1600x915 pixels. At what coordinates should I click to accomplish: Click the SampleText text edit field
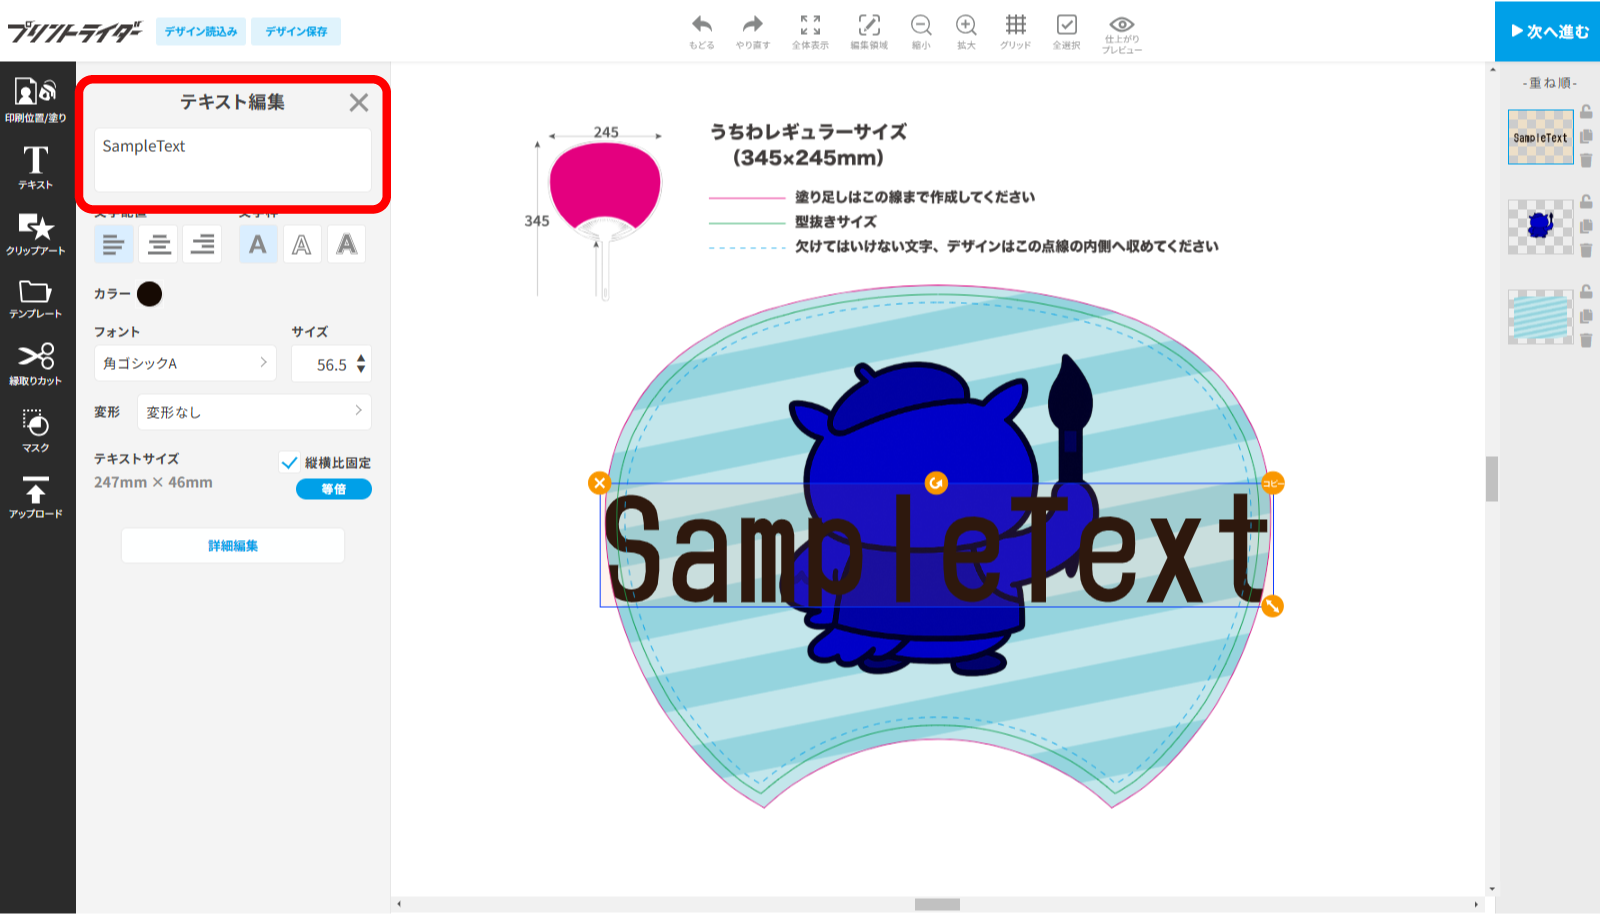[x=233, y=160]
